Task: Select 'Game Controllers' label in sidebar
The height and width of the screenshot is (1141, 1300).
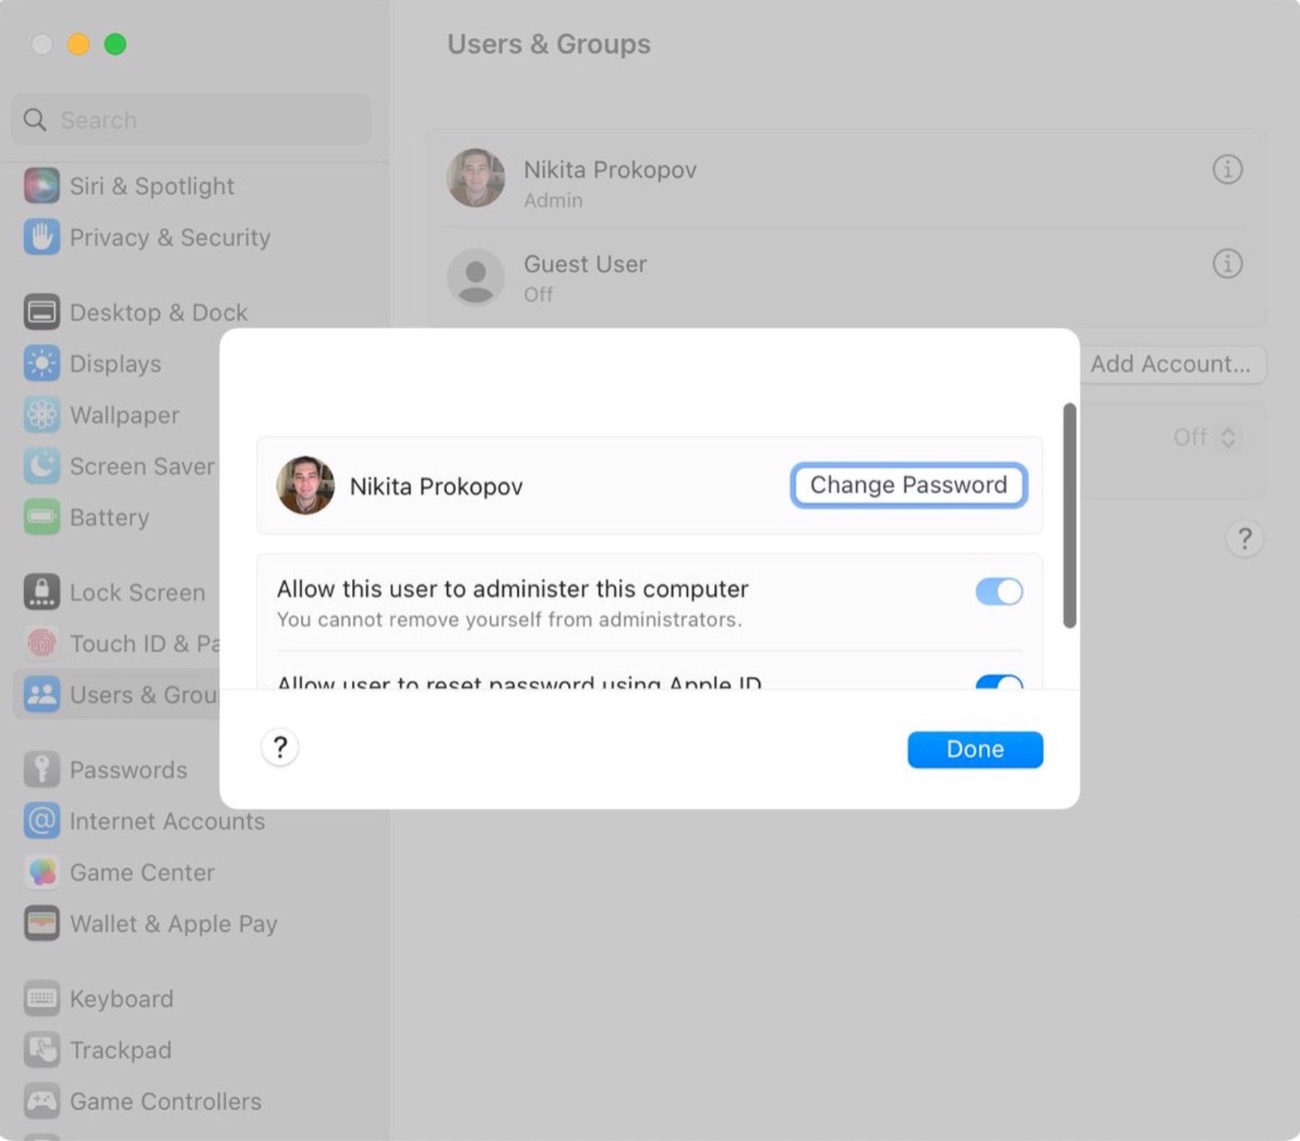Action: 165,1101
